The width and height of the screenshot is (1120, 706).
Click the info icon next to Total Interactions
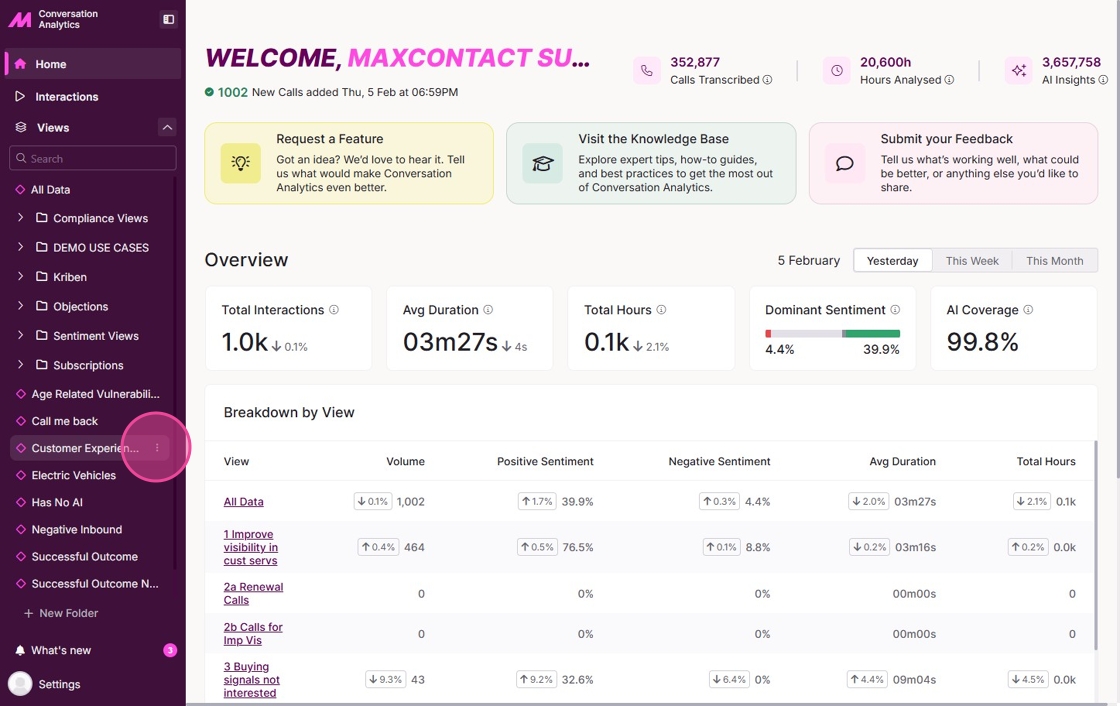(x=334, y=309)
